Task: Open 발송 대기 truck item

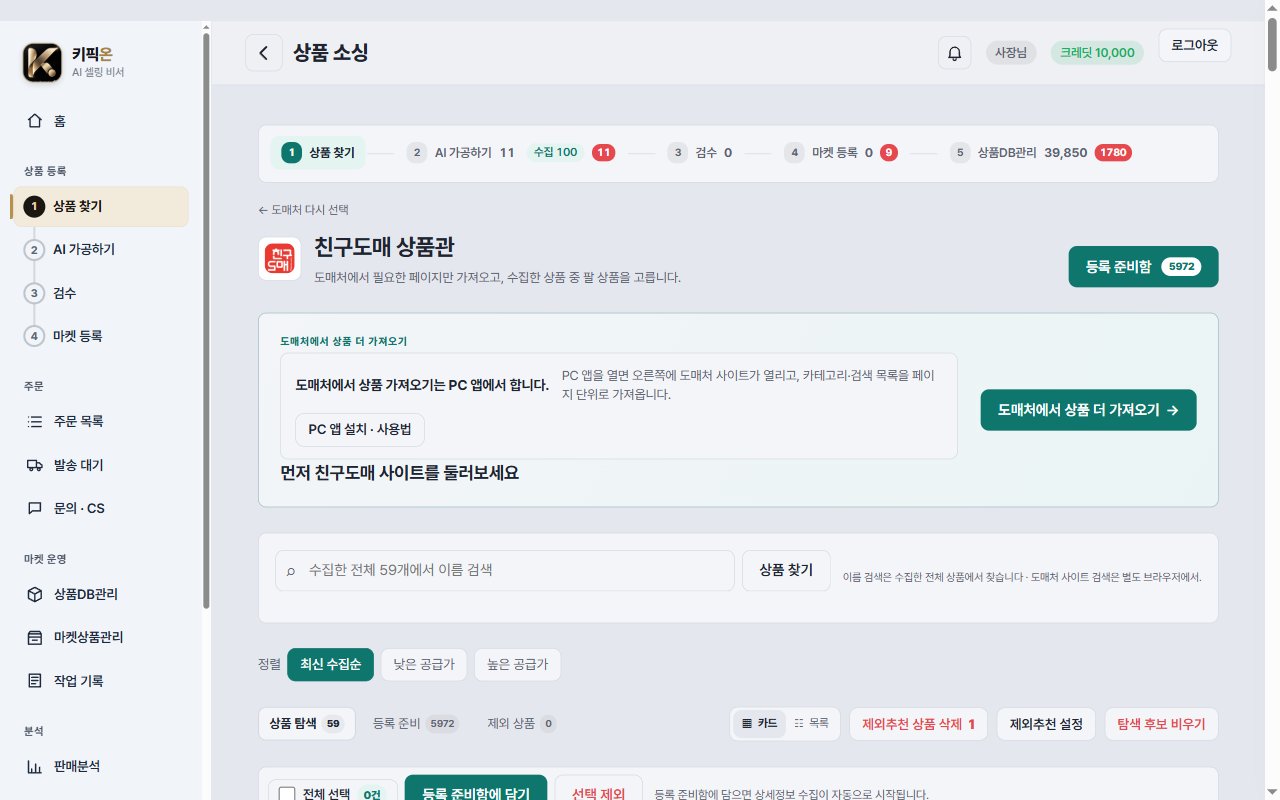Action: pyautogui.click(x=99, y=465)
